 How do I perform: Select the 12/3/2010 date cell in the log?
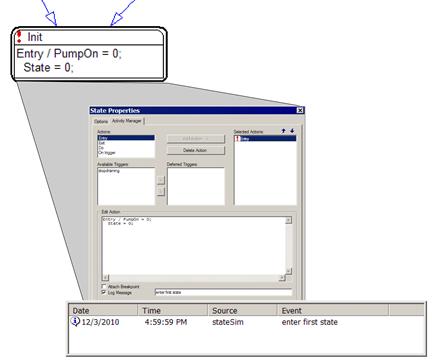coord(100,322)
